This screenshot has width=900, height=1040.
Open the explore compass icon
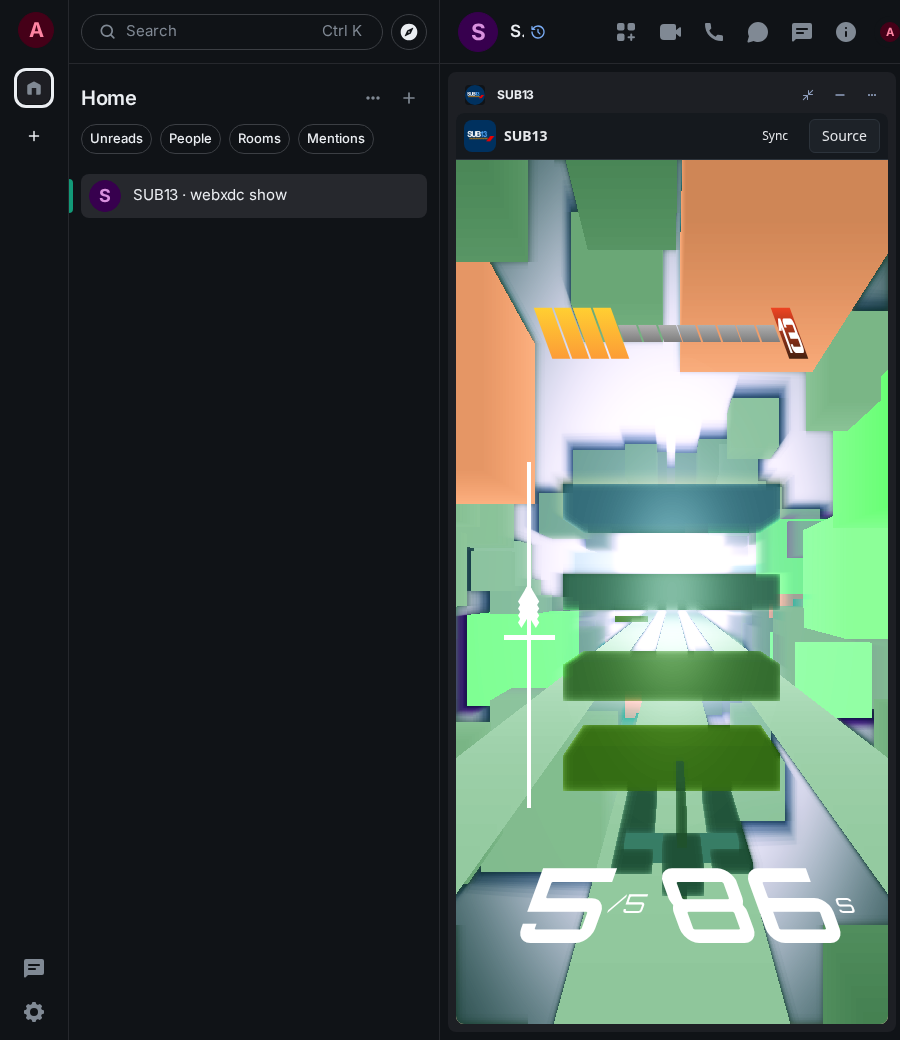409,32
